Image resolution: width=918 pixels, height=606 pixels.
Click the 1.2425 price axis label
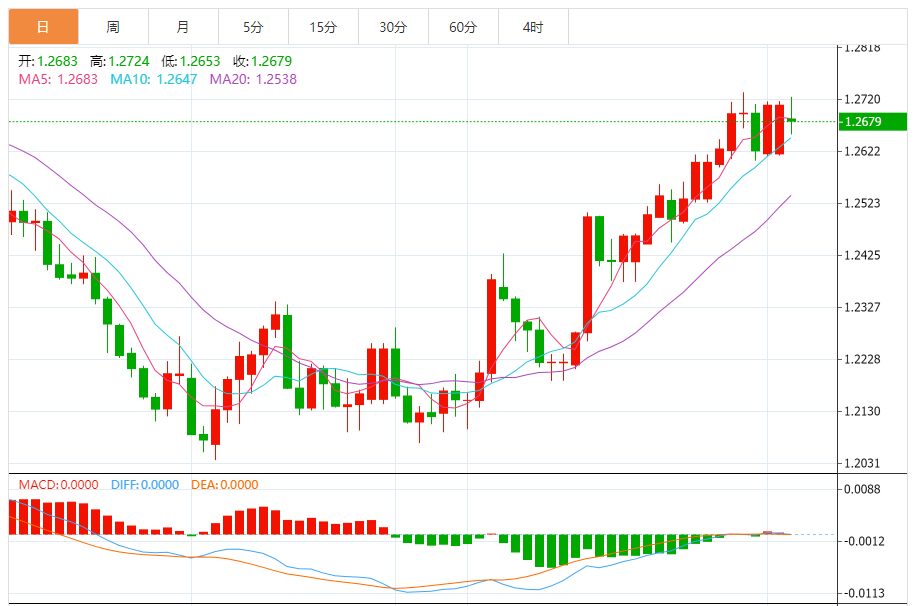pyautogui.click(x=862, y=255)
